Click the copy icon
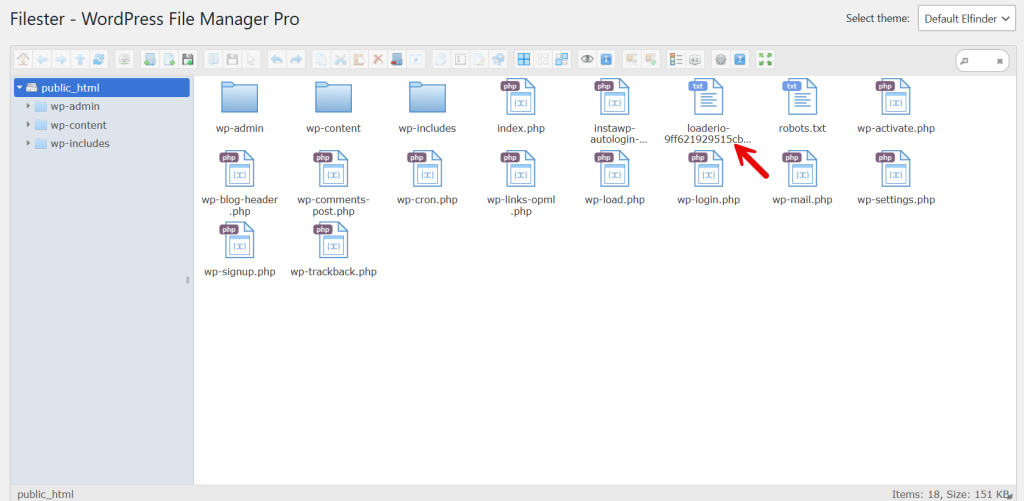Image resolution: width=1024 pixels, height=501 pixels. [x=321, y=59]
